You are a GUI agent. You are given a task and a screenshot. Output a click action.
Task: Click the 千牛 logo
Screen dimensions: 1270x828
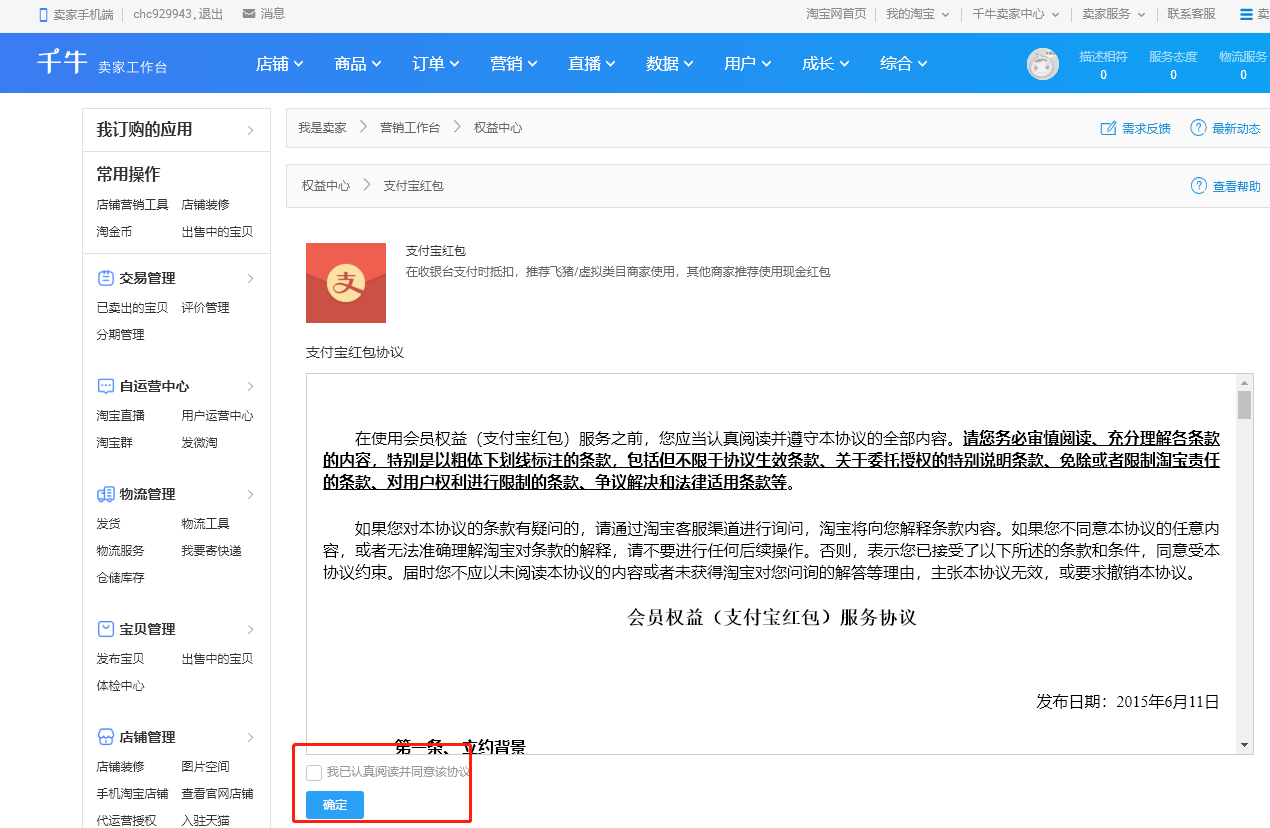point(63,62)
